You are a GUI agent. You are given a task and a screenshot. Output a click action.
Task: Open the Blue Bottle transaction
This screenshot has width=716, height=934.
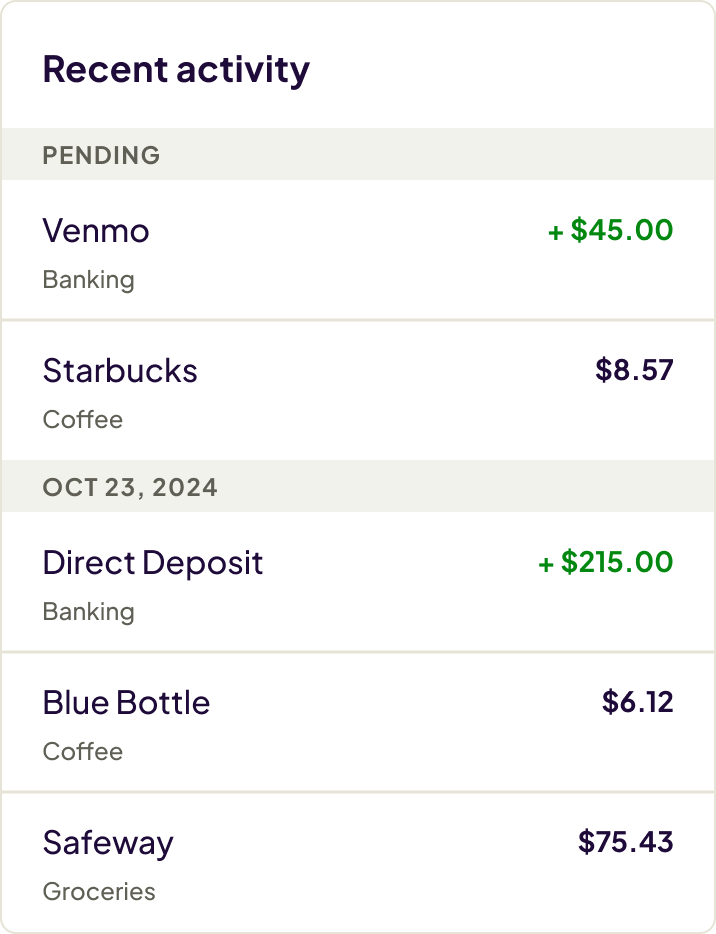(x=126, y=703)
